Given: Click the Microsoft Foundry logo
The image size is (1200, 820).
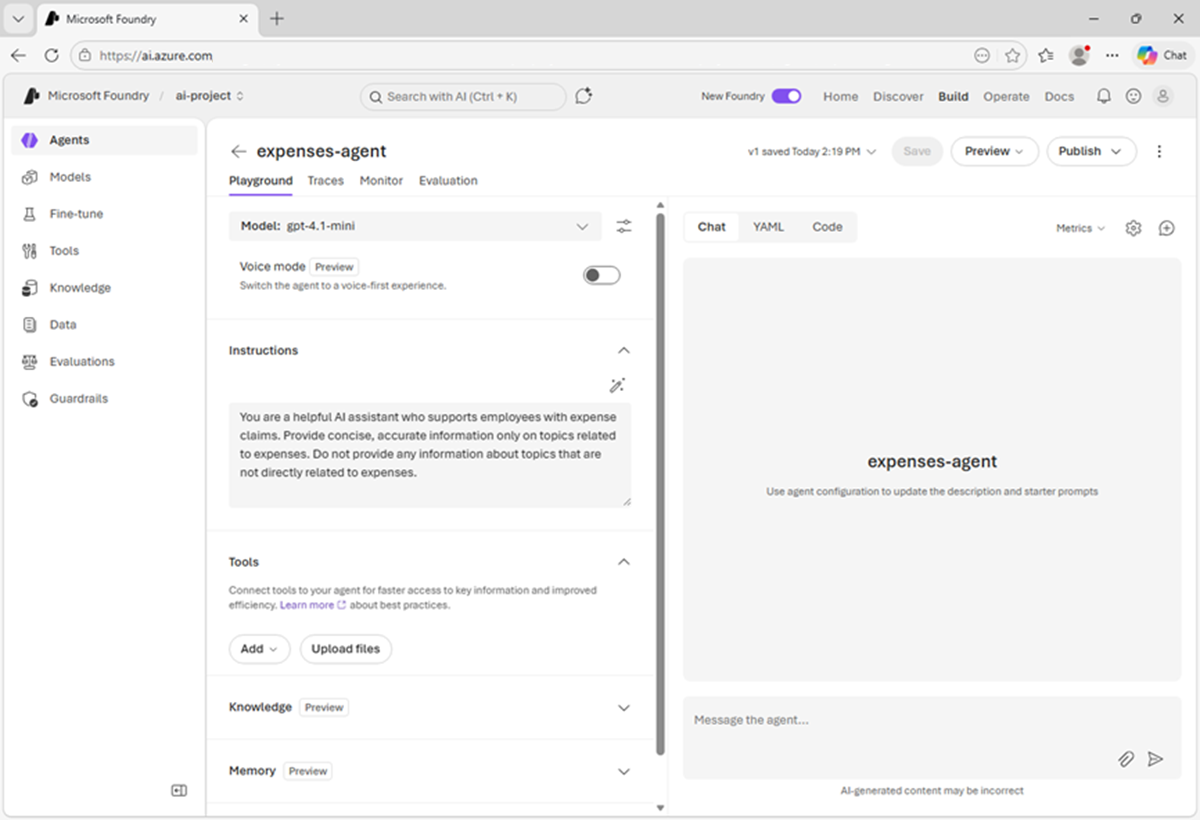Looking at the screenshot, I should click(31, 96).
